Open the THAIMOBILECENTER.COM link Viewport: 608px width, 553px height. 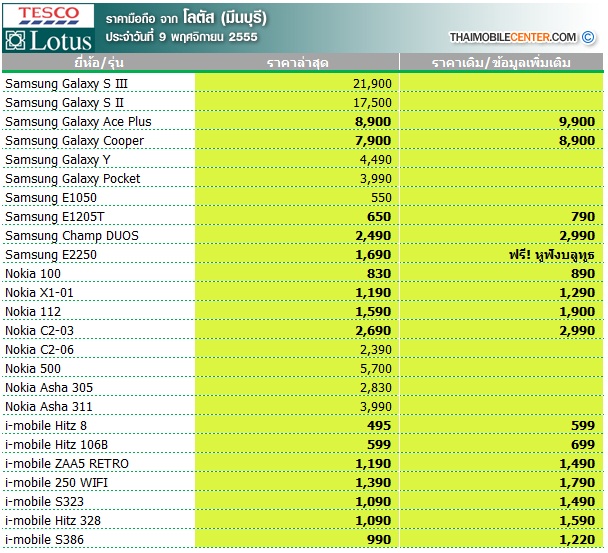pyautogui.click(x=513, y=37)
